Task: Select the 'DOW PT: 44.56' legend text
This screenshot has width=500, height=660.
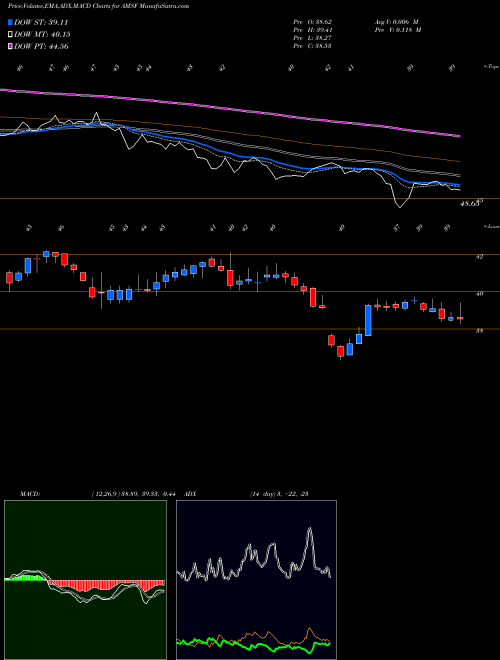Action: [x=41, y=46]
